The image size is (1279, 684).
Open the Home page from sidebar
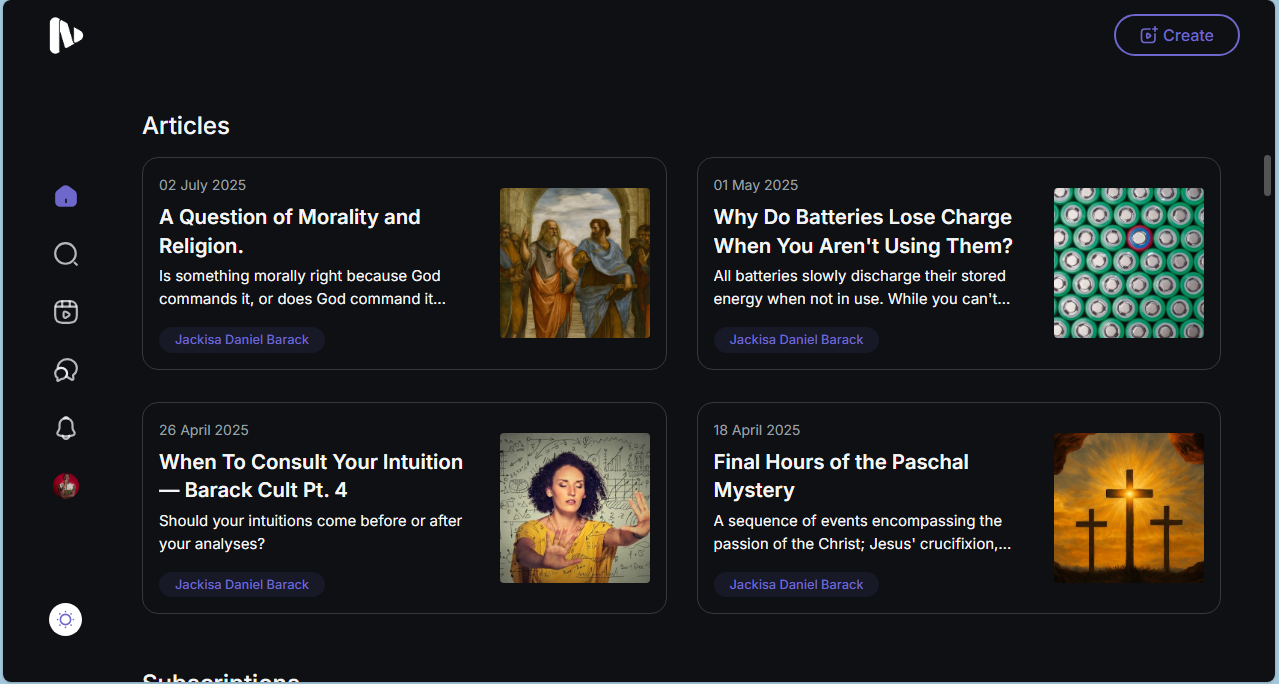66,196
